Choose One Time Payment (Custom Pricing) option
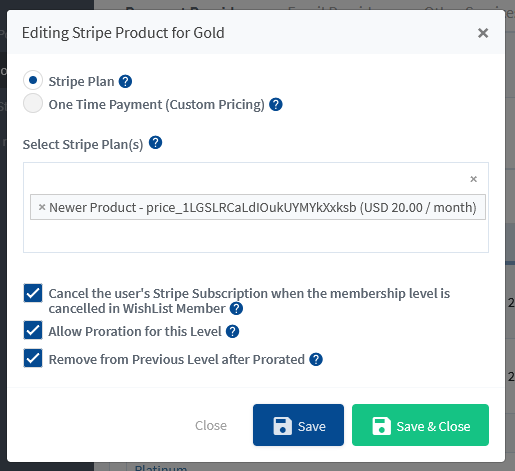The height and width of the screenshot is (471, 515). 33,103
